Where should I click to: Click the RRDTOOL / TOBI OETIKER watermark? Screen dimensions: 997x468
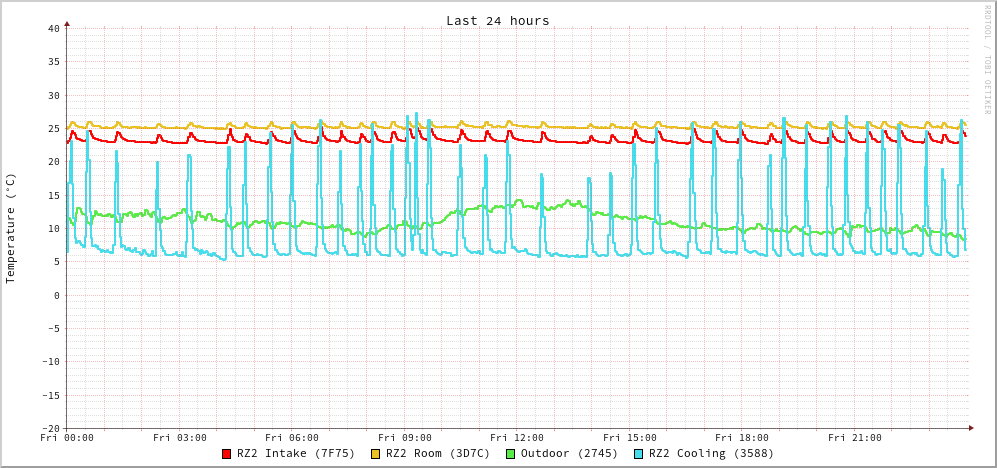click(x=987, y=59)
